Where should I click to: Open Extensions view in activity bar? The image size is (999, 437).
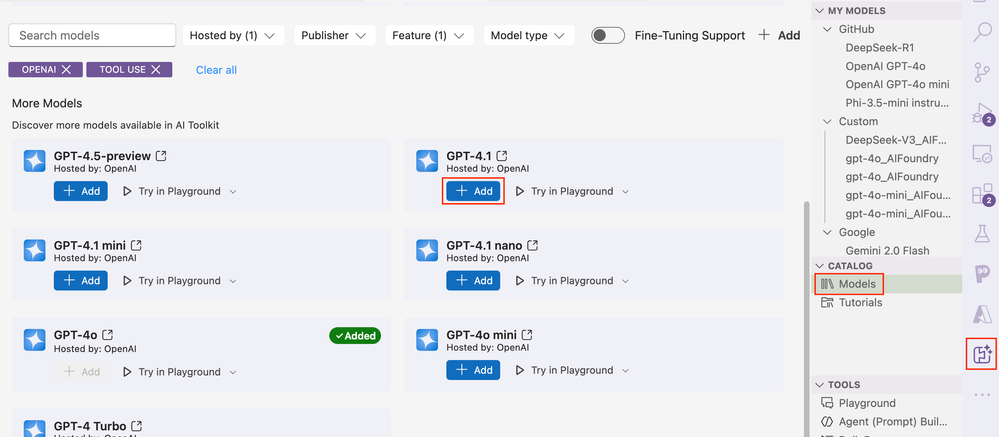982,194
